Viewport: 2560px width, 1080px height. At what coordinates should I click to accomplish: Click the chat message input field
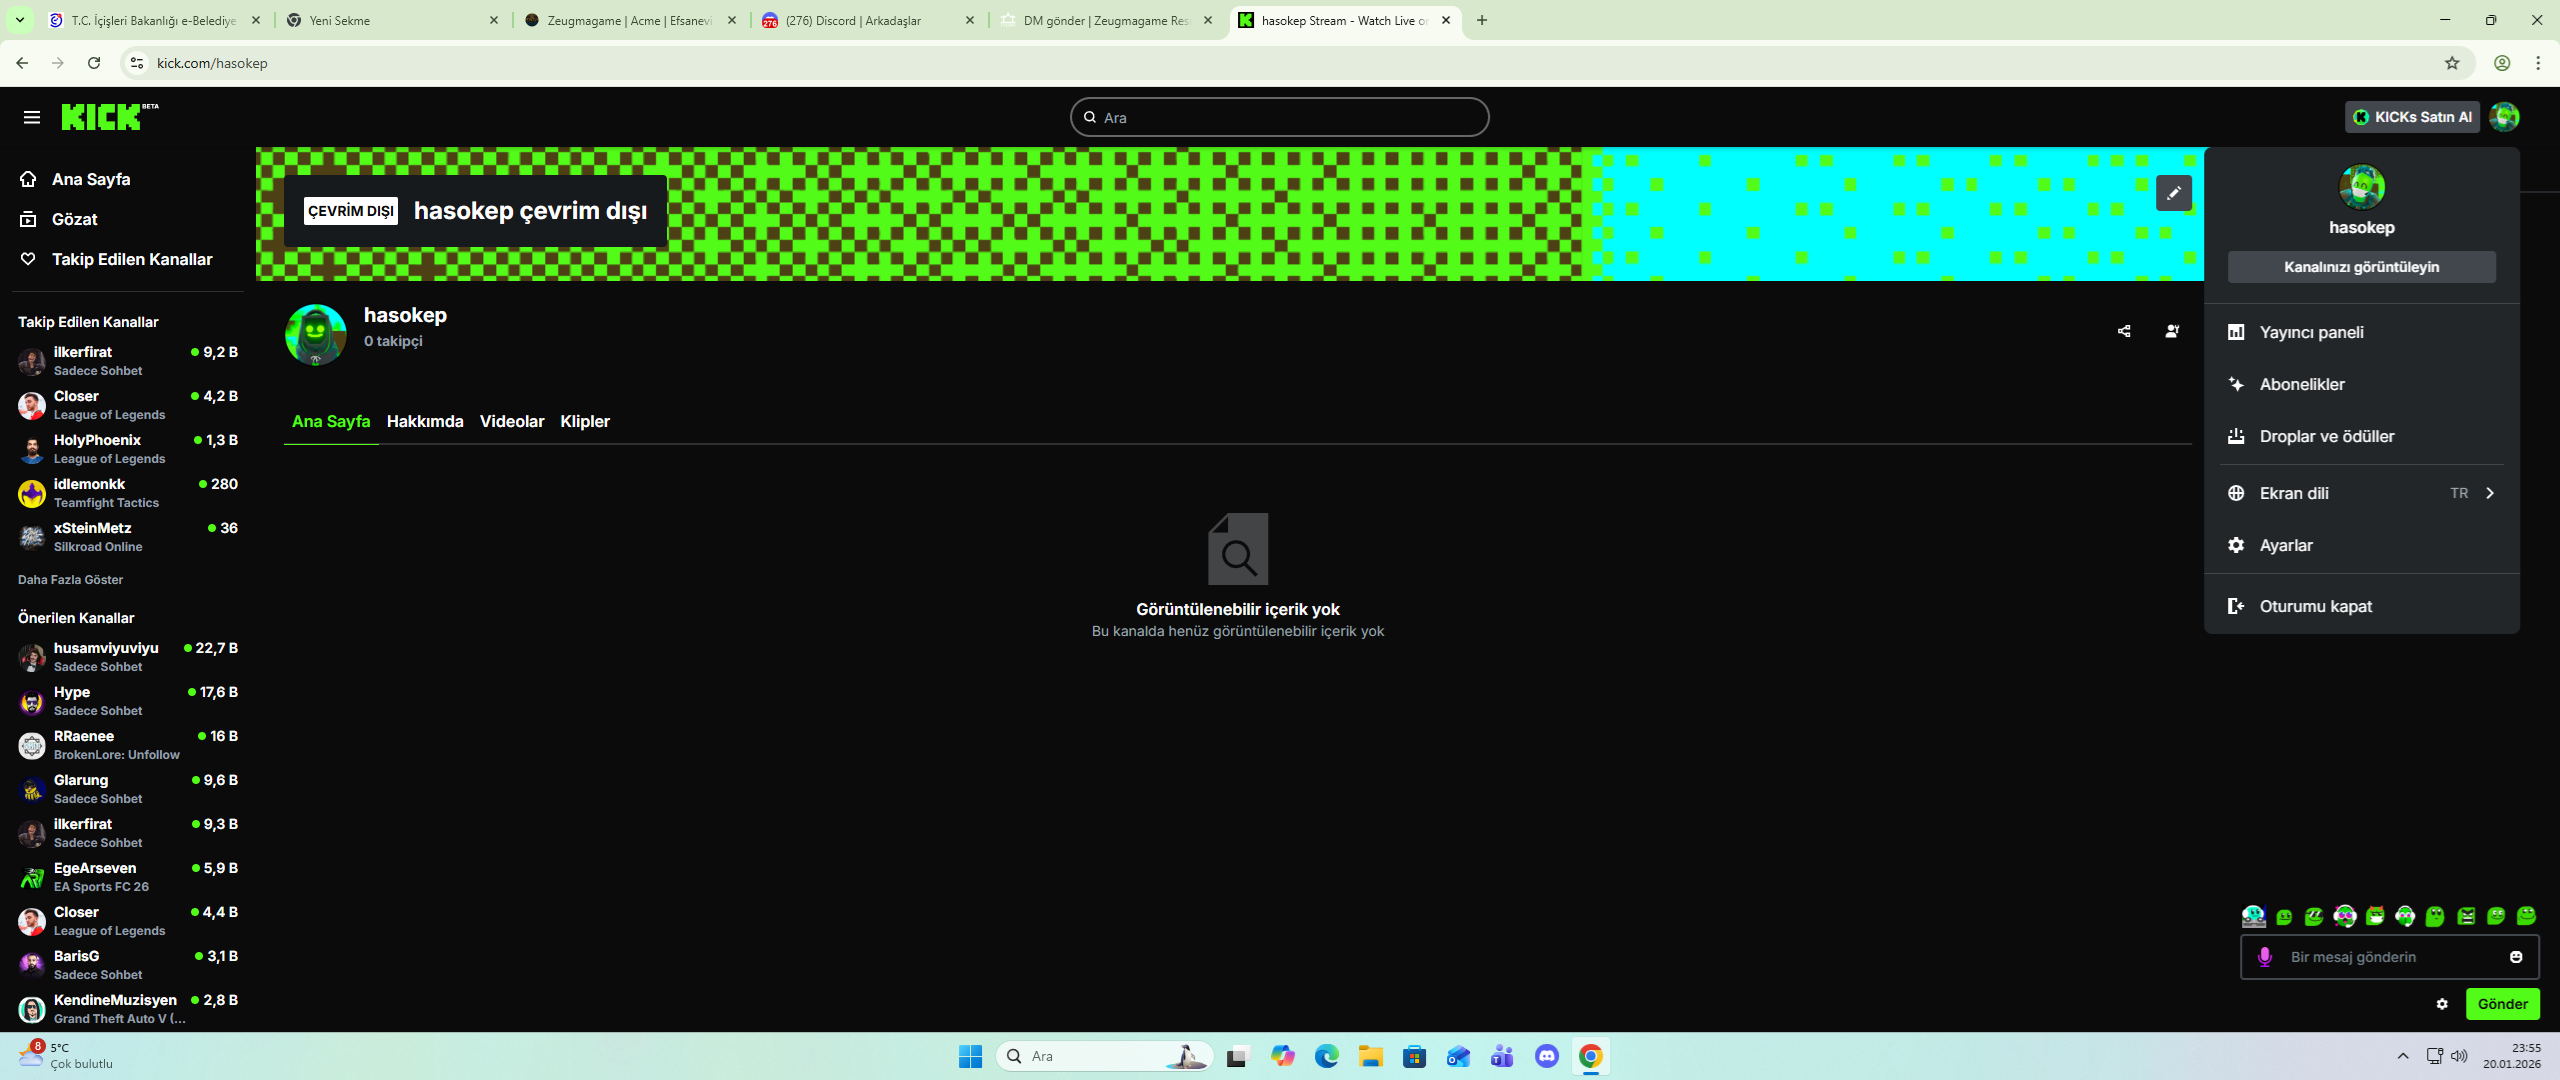click(x=2390, y=957)
